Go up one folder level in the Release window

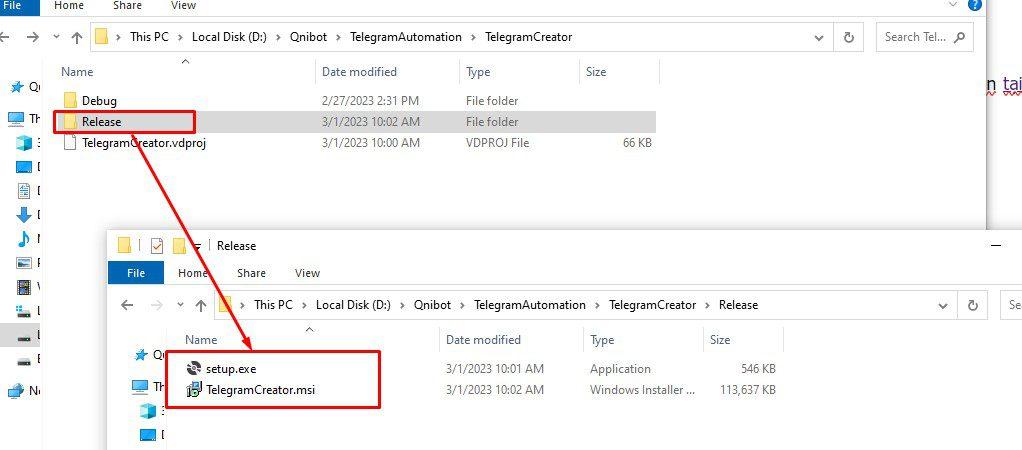pos(201,305)
